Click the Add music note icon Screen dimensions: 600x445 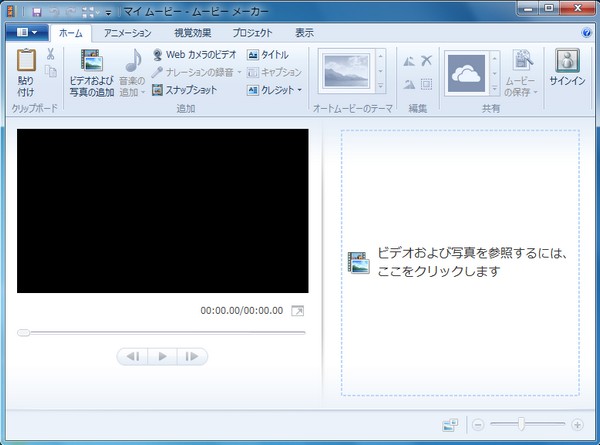pos(133,60)
